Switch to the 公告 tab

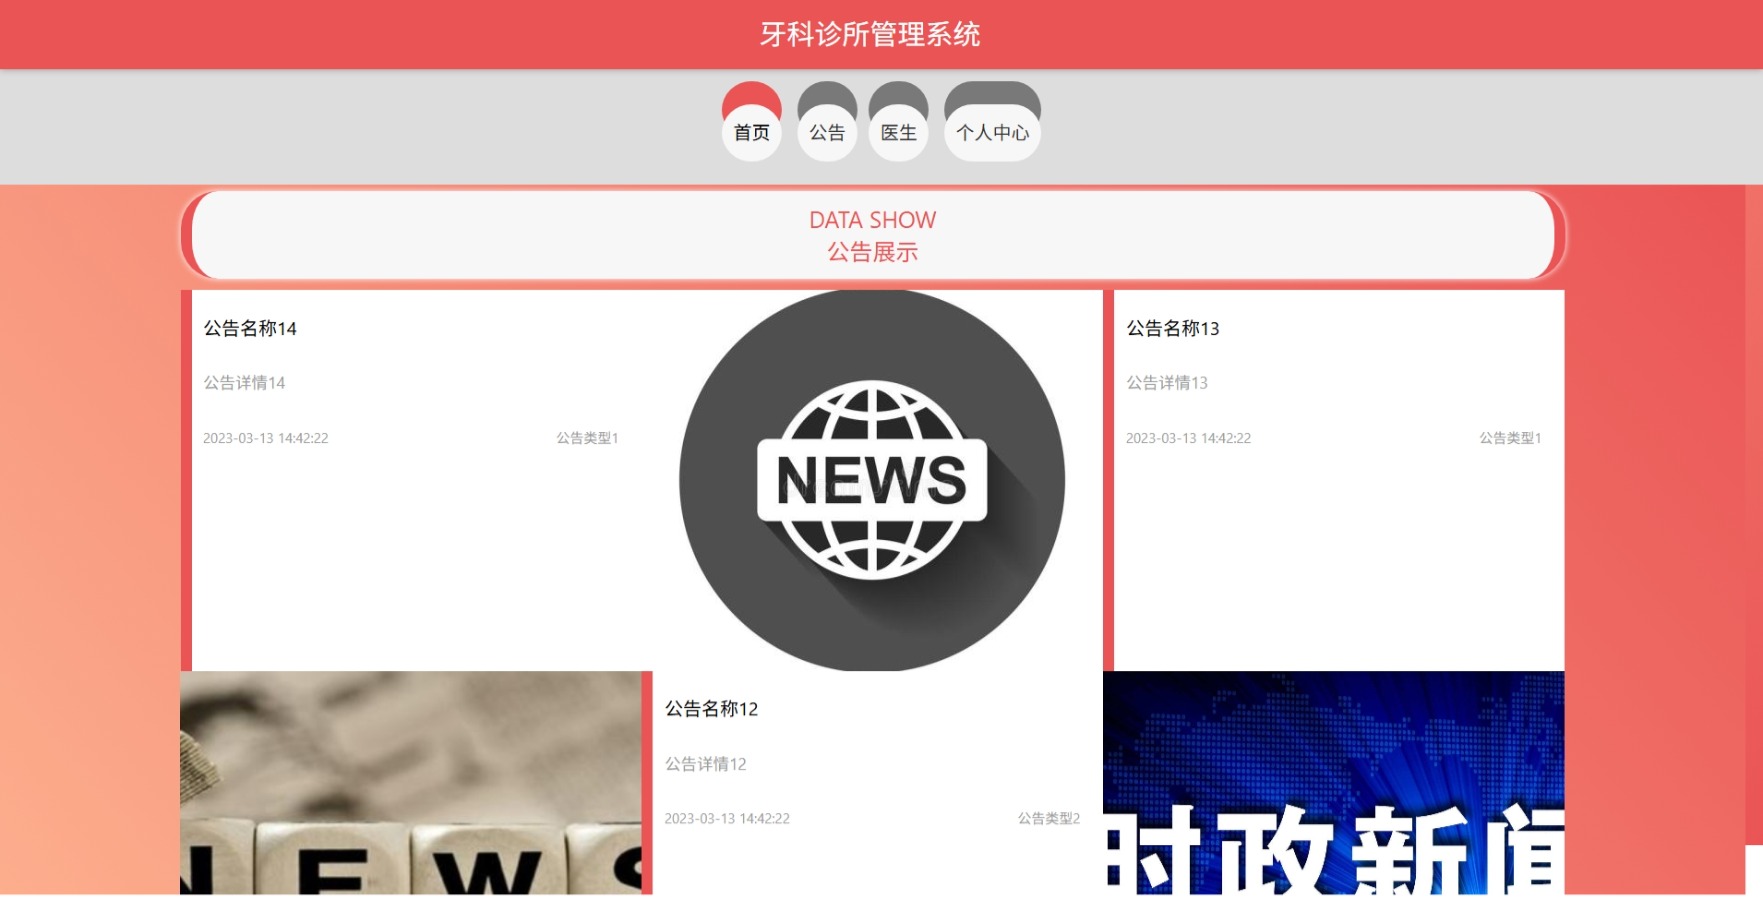tap(827, 121)
